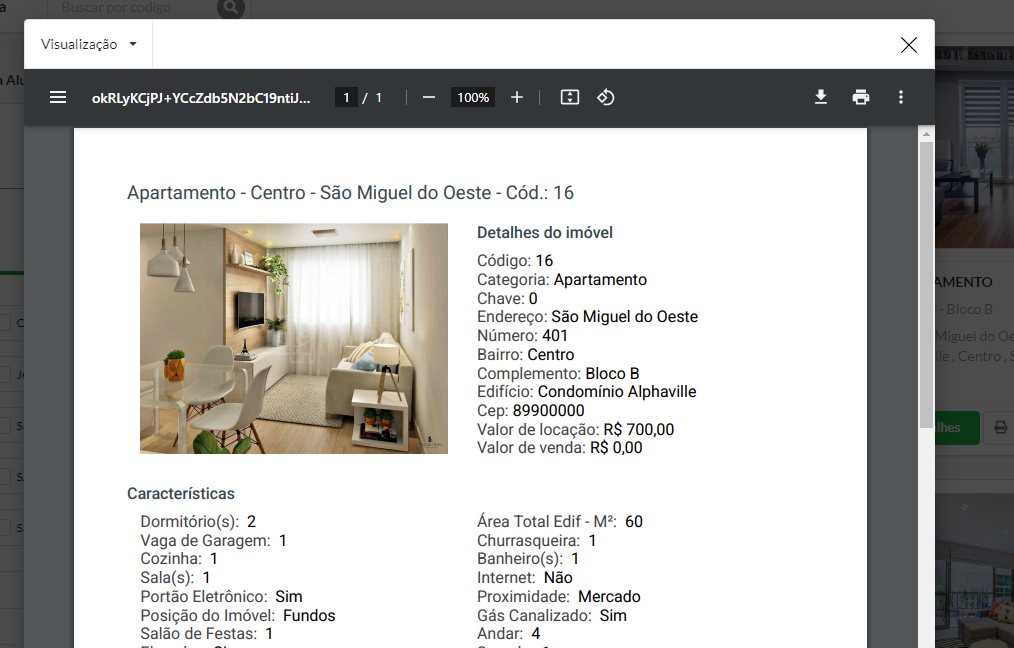1014x648 pixels.
Task: Click the 'Banheiro(s): 1' line
Action: (x=528, y=559)
